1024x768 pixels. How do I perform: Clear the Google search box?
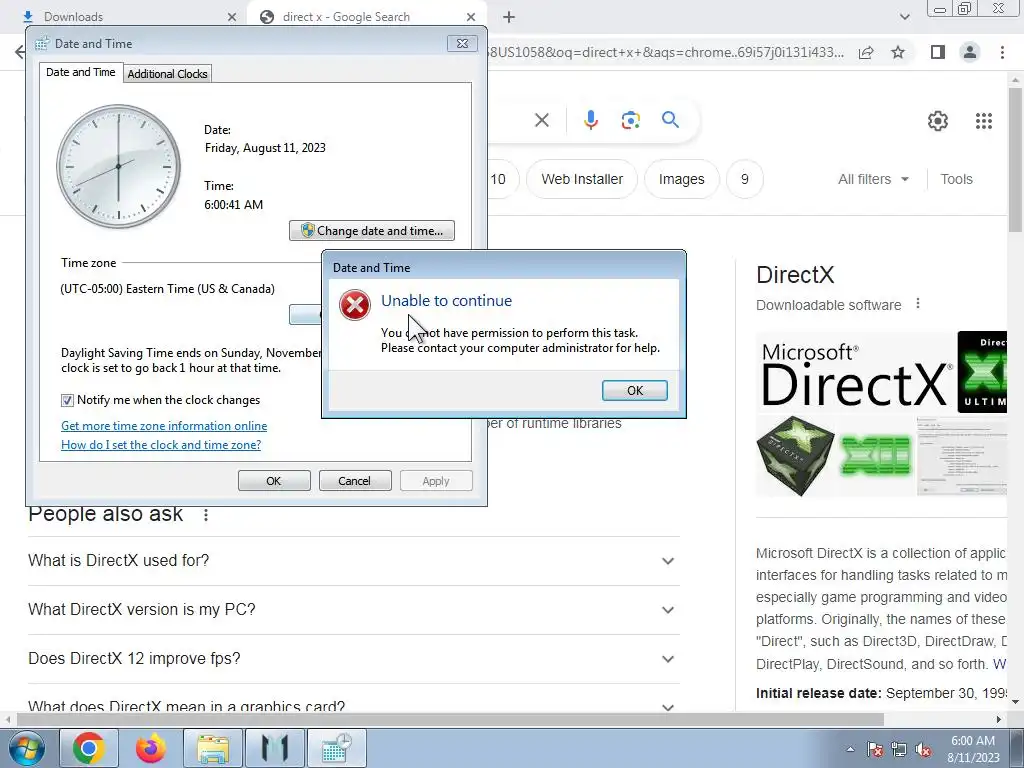pos(541,120)
